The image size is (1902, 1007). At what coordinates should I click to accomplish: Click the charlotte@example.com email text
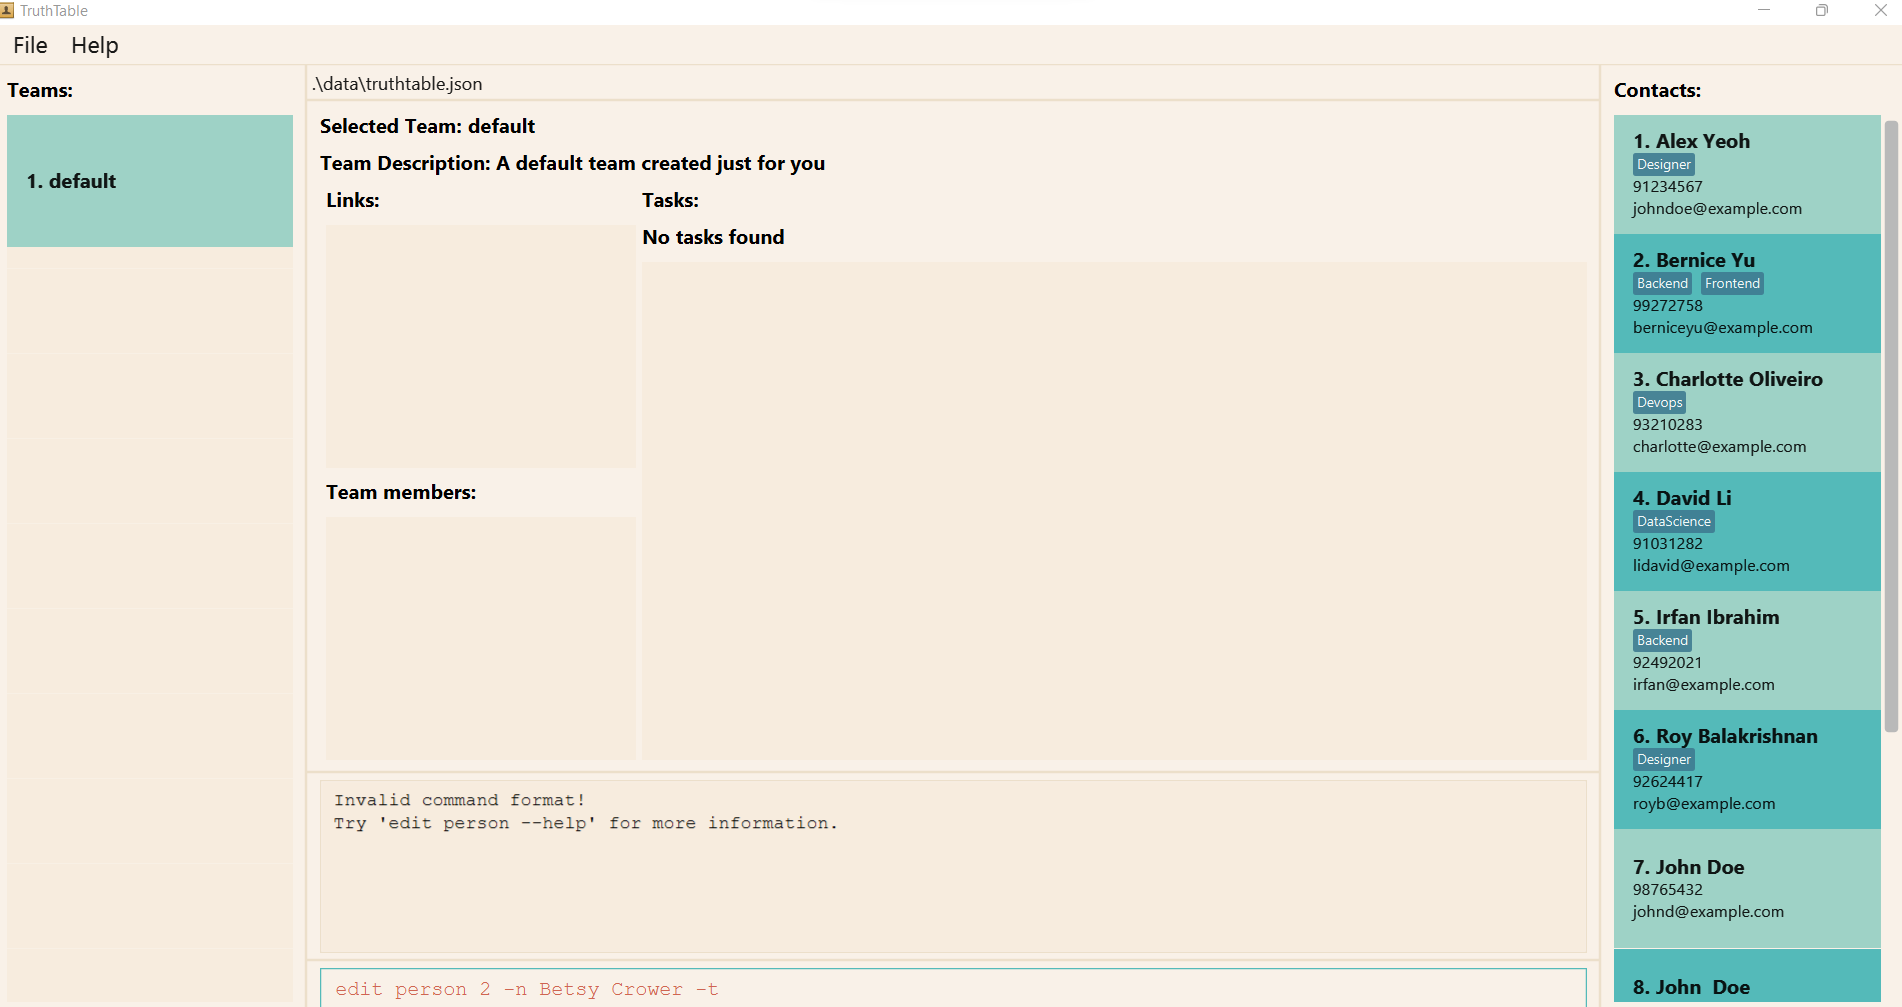pyautogui.click(x=1719, y=447)
